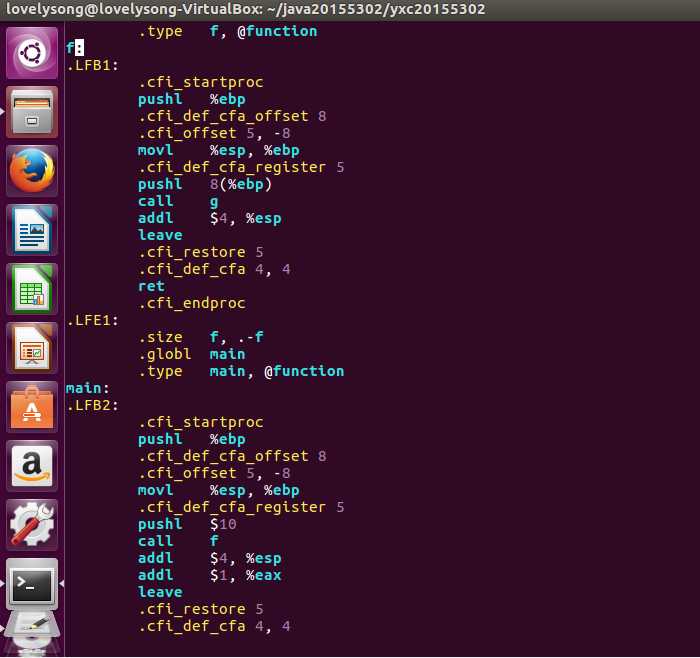Viewport: 700px width, 658px height.
Task: Click the '.LFB1:' label
Action: (92, 65)
